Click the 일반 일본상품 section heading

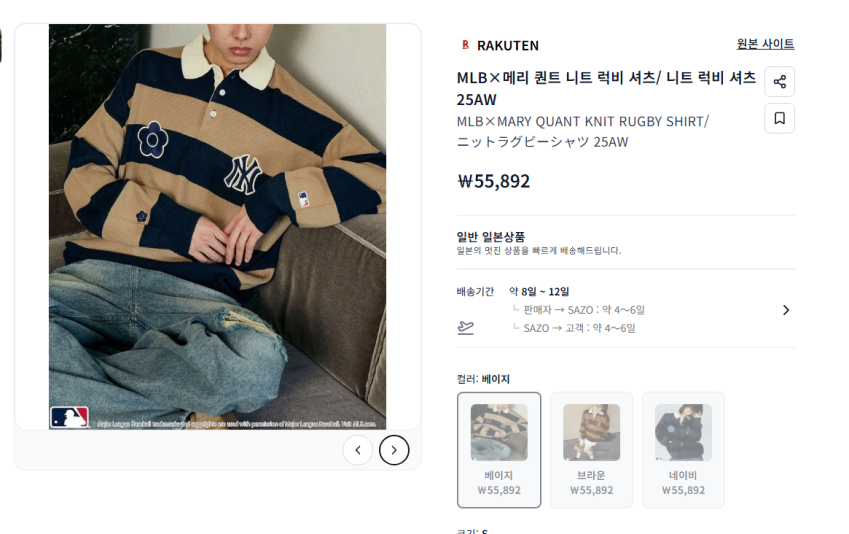click(x=491, y=237)
